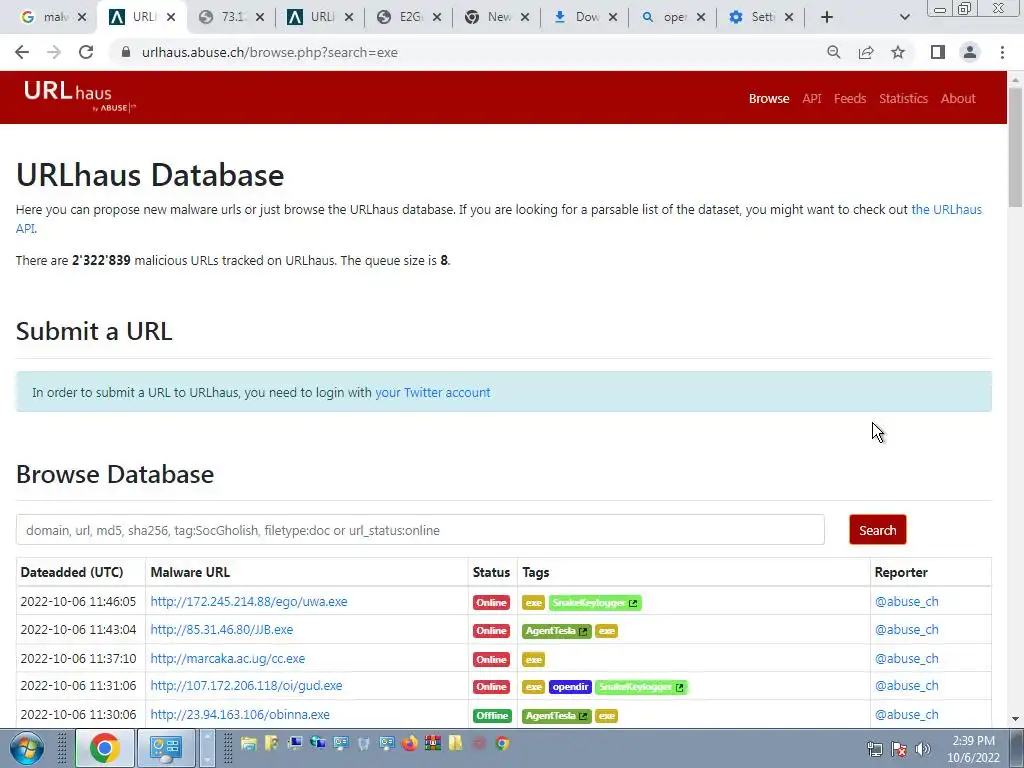The image size is (1024, 768).
Task: Switch to the 73.1 tab
Action: pos(234,17)
